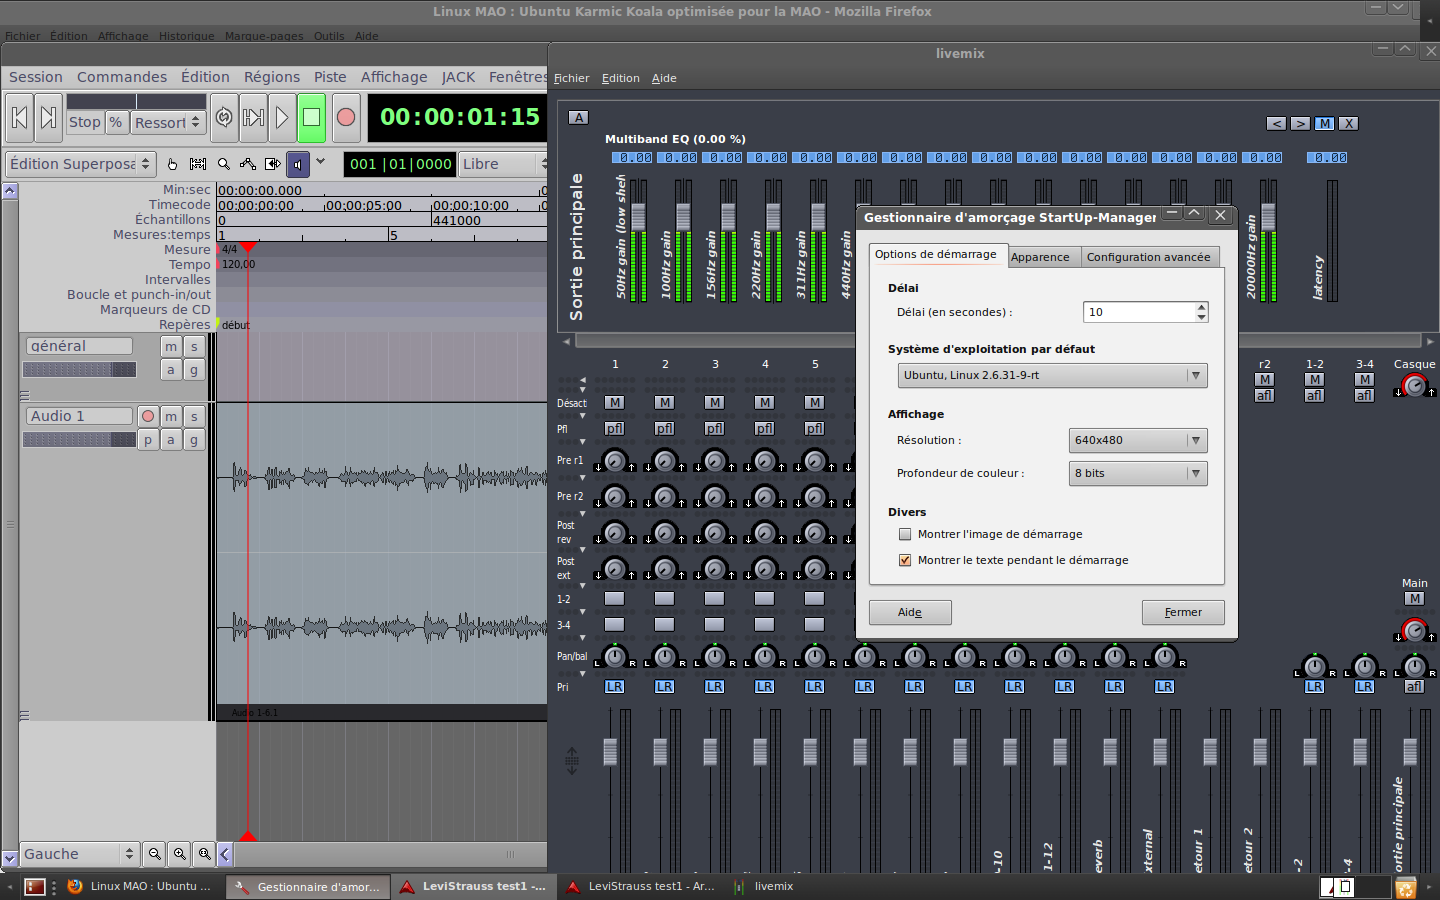Click the Fermer button
The height and width of the screenshot is (900, 1440).
coord(1182,612)
